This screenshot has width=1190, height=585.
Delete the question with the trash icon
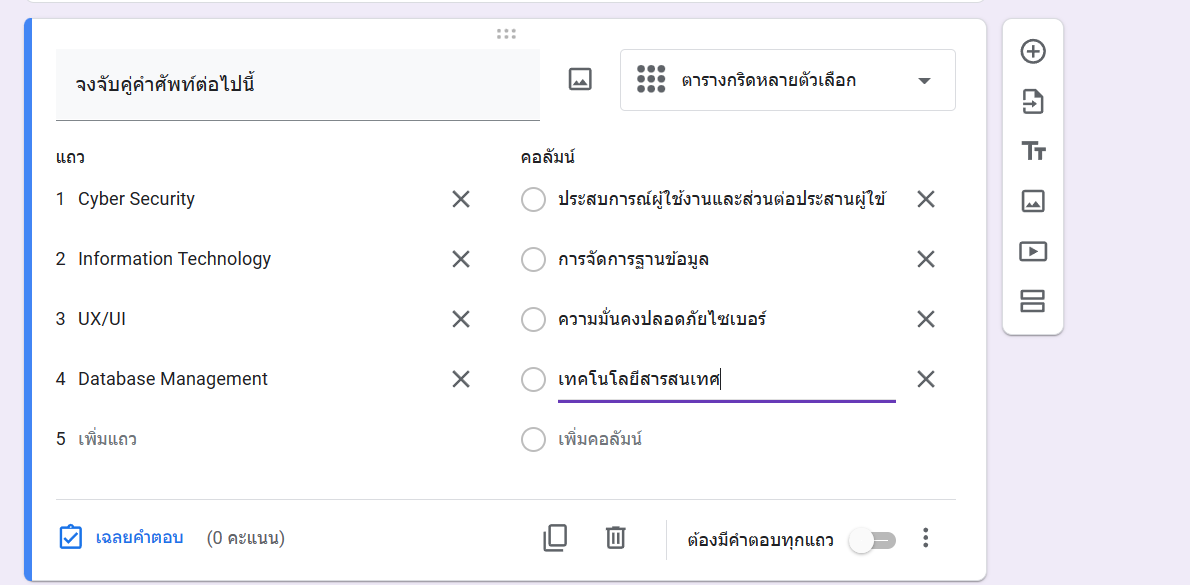coord(615,538)
